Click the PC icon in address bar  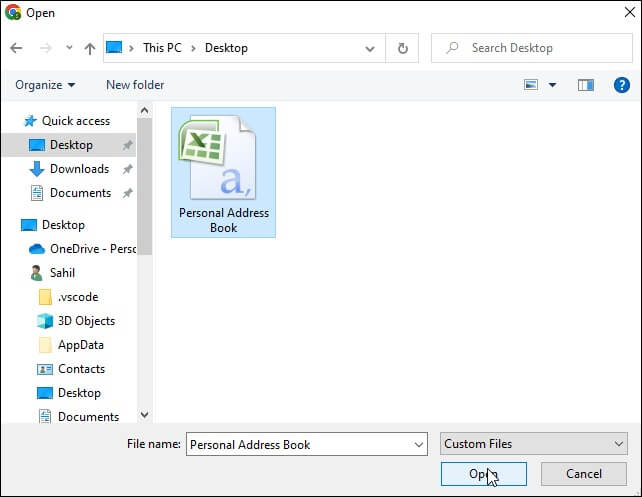114,47
